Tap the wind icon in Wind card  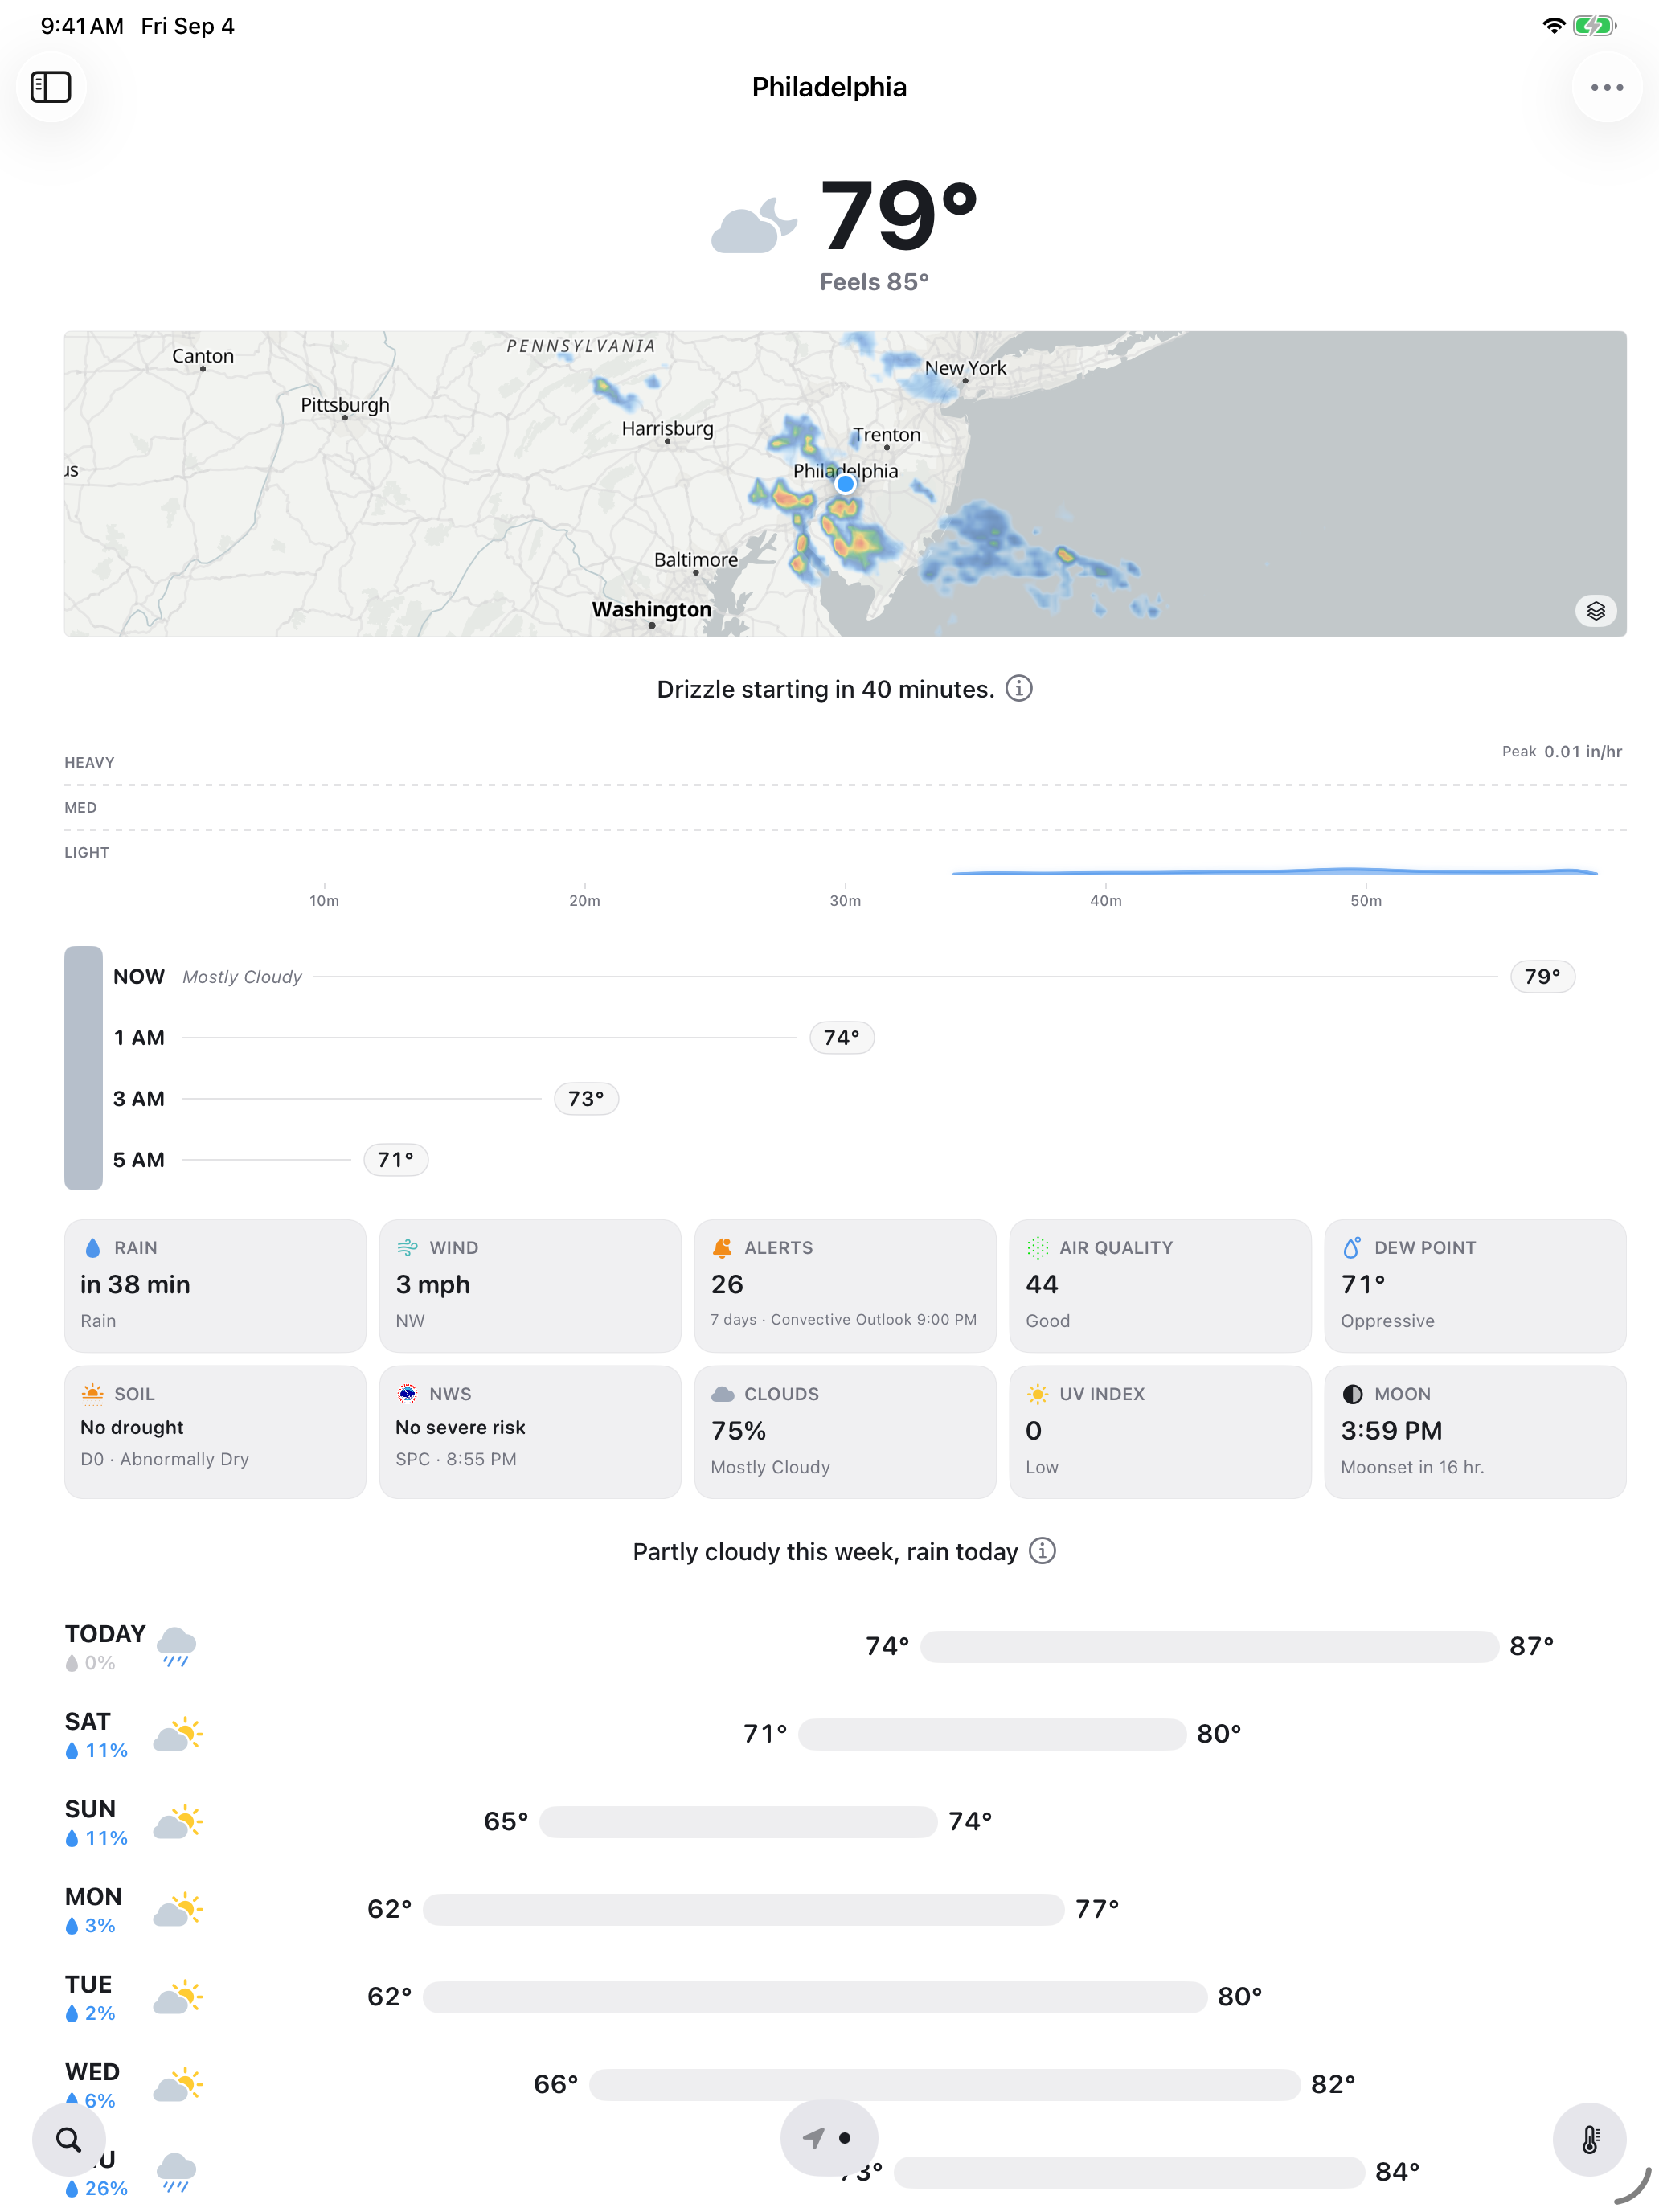tap(407, 1247)
